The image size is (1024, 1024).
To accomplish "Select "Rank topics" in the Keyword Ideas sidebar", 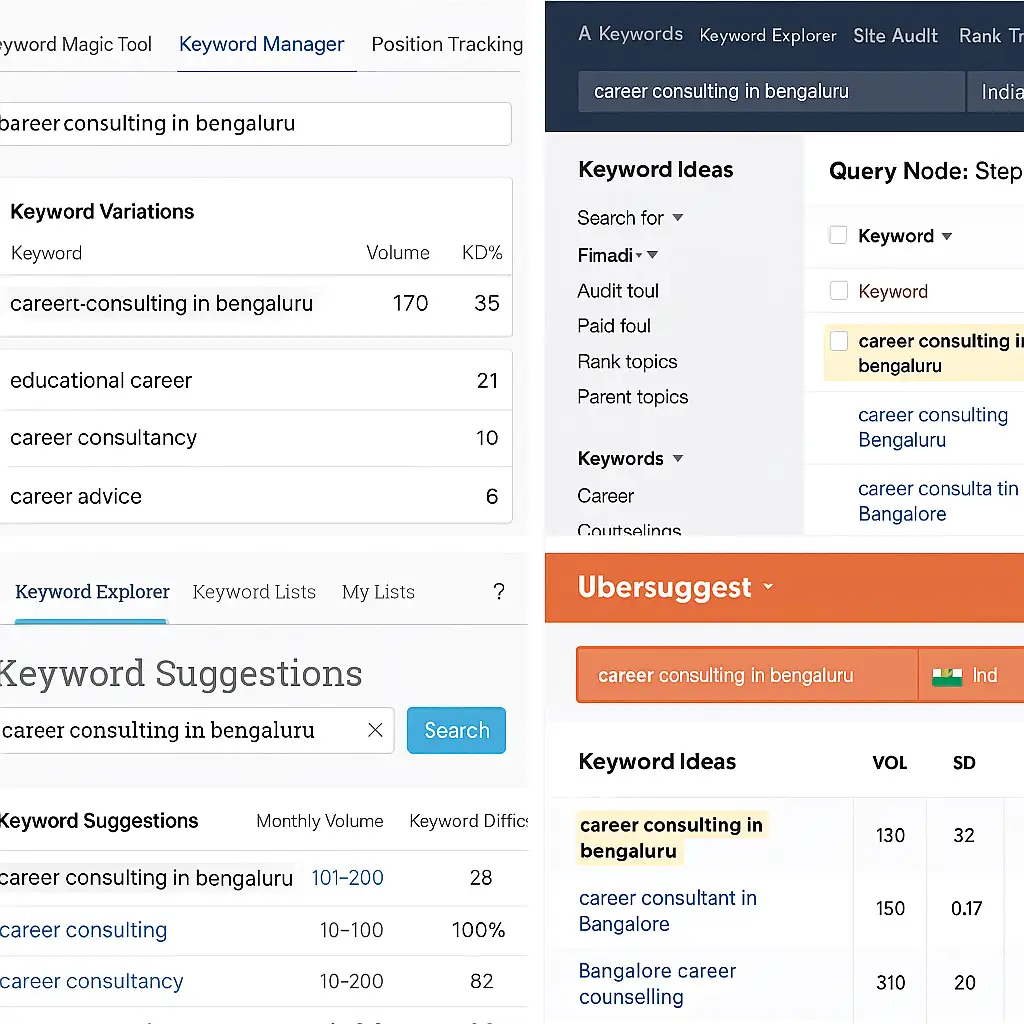I will [627, 362].
